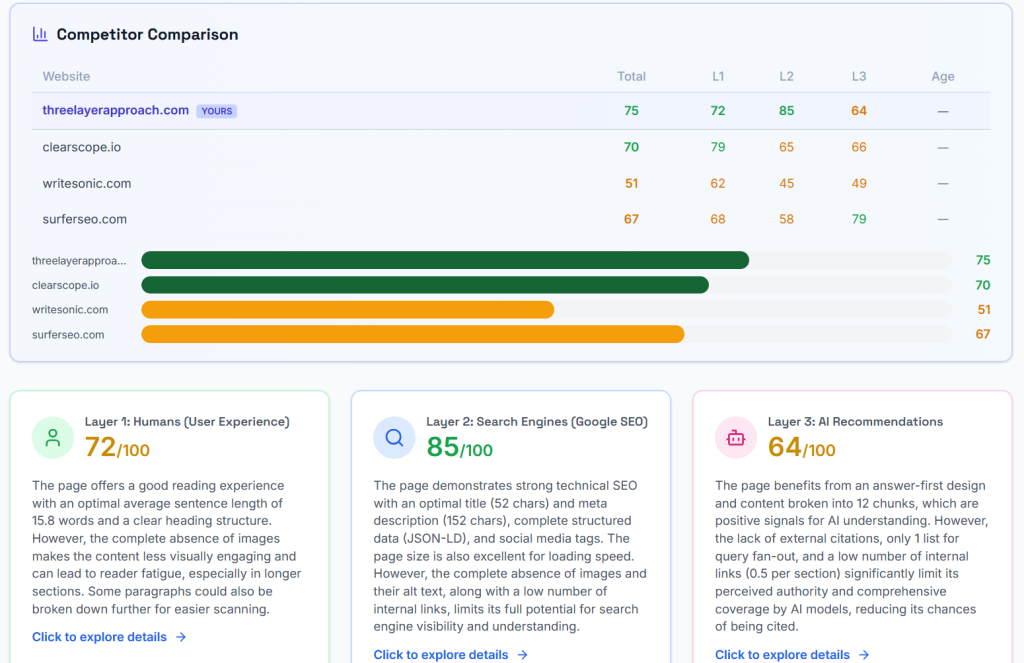Click the threelayerapproa... chart label
This screenshot has width=1024, height=663.
click(x=79, y=261)
